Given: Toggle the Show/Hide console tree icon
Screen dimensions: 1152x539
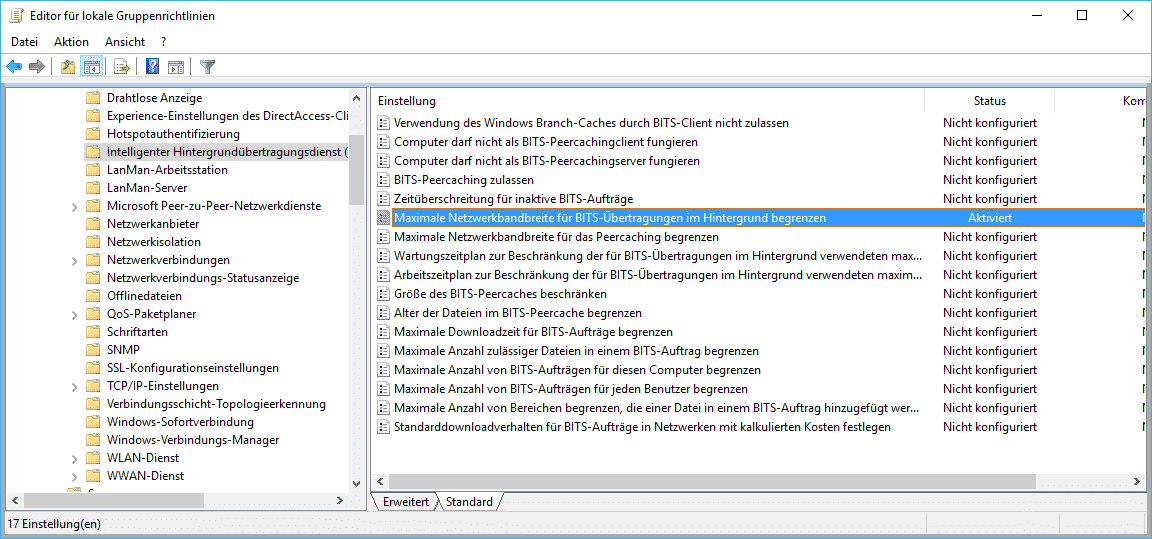Looking at the screenshot, I should coord(91,67).
